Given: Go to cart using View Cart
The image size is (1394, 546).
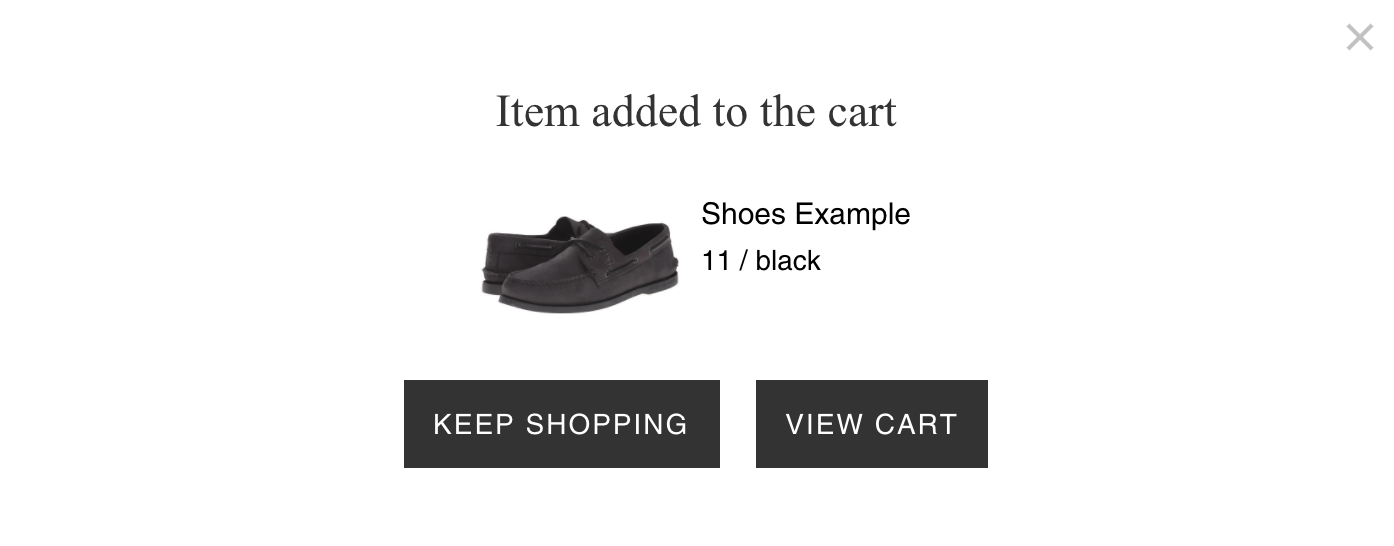Looking at the screenshot, I should (872, 424).
